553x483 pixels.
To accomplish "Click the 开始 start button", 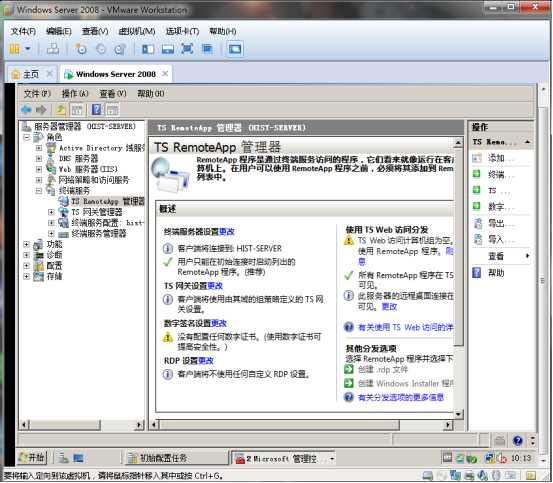I will [x=32, y=458].
